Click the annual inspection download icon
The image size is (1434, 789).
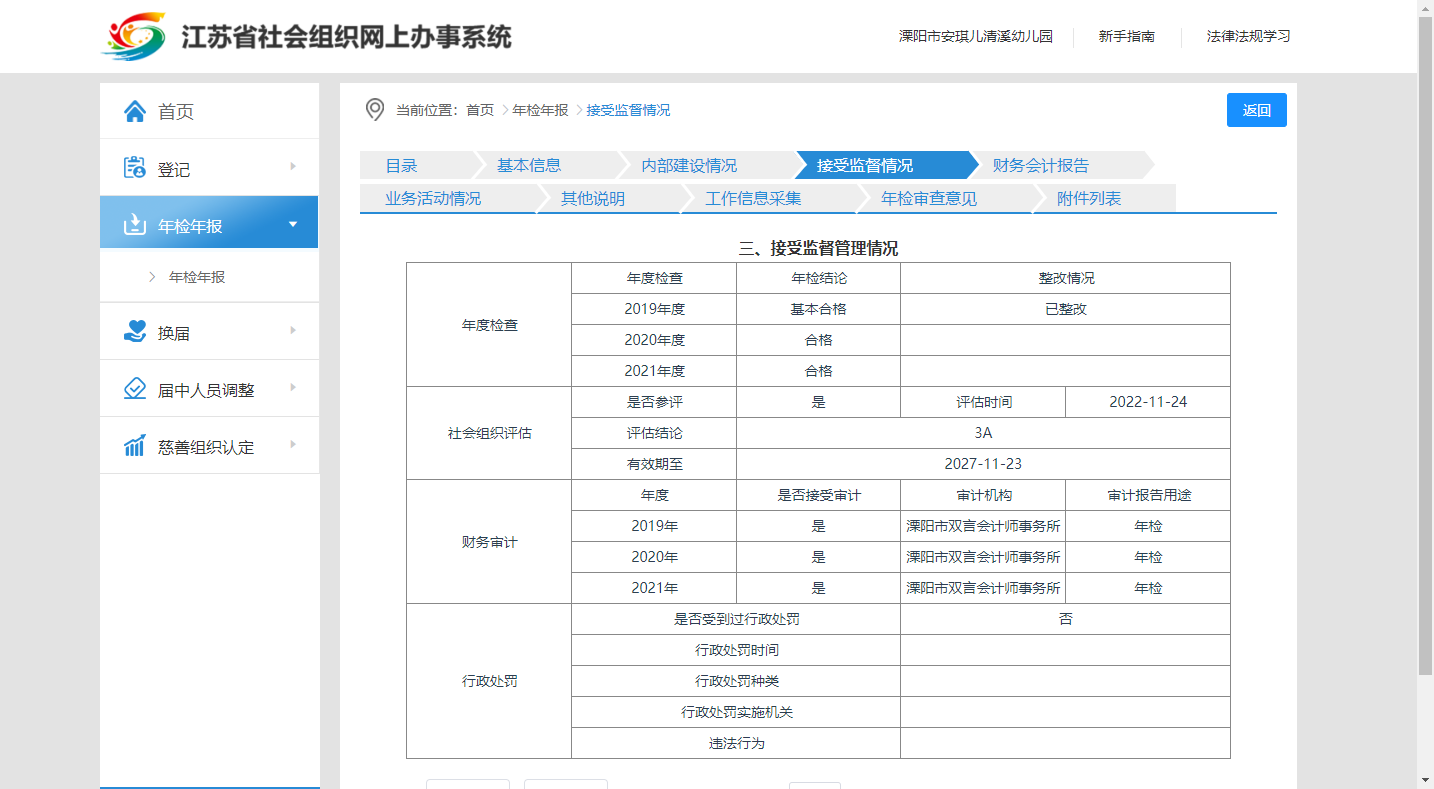tap(135, 225)
